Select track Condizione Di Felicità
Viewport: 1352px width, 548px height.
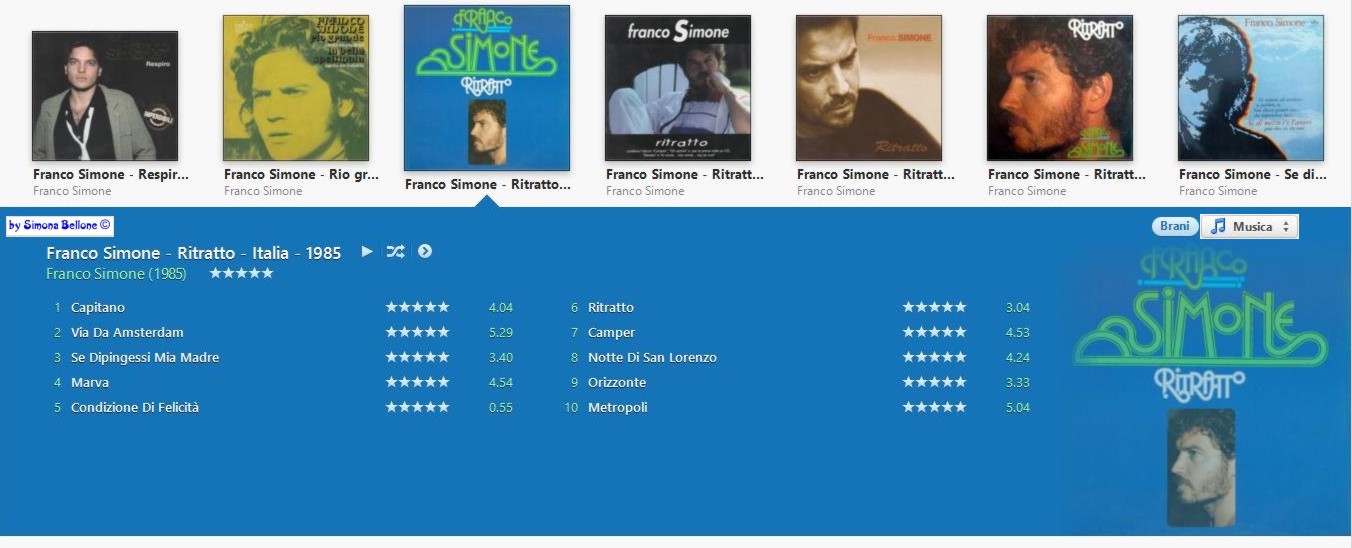coord(135,407)
